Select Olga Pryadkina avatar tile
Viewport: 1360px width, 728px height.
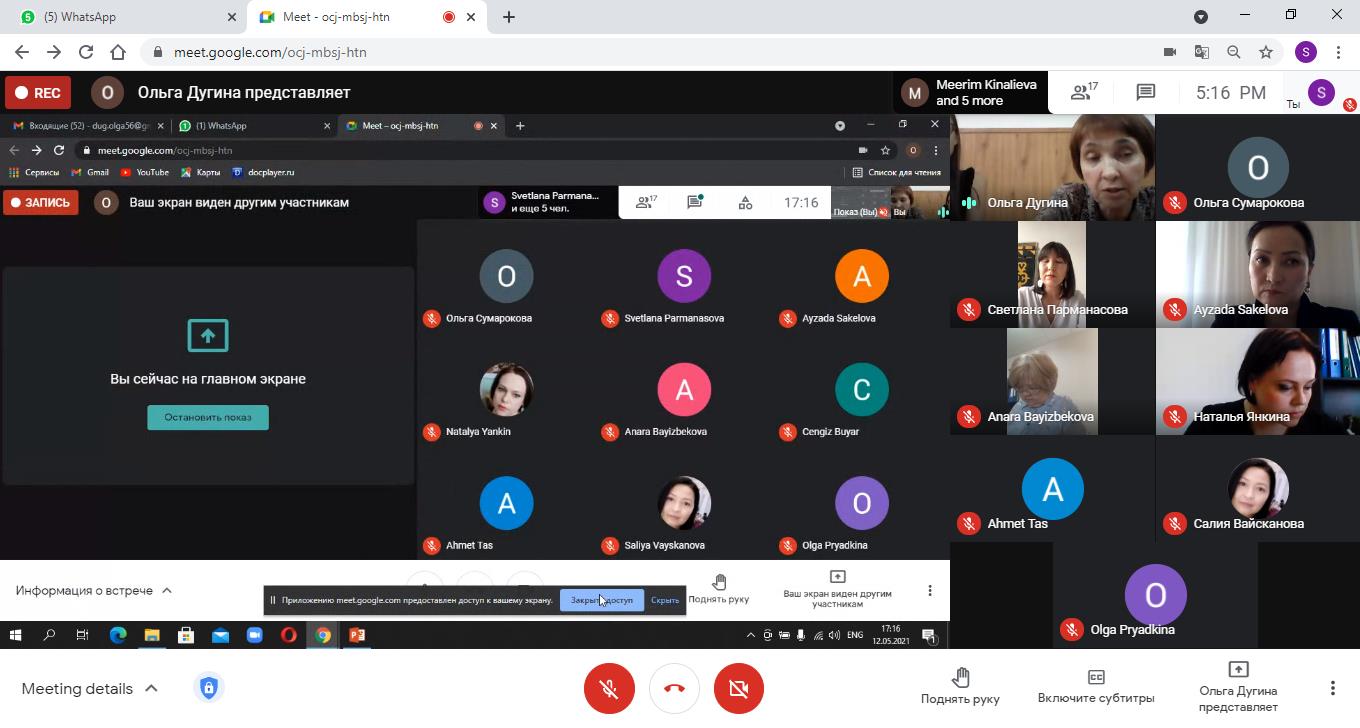(1155, 595)
